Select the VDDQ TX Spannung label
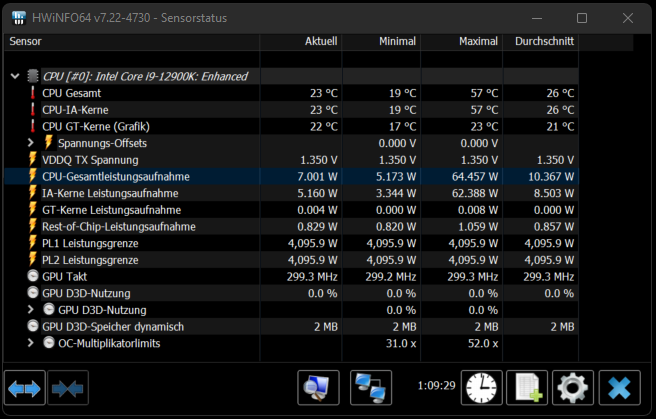Screen dimensions: 656x419 point(90,160)
